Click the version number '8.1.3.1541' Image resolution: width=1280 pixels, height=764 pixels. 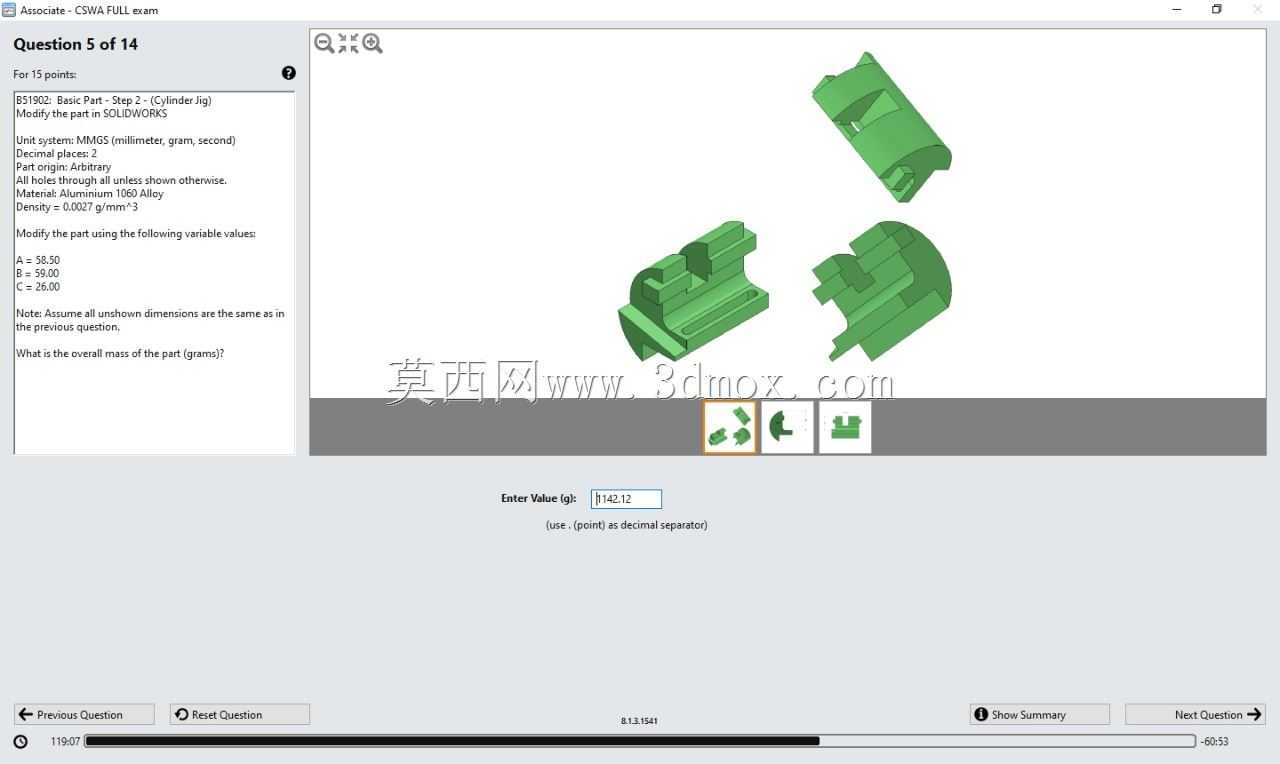point(640,720)
